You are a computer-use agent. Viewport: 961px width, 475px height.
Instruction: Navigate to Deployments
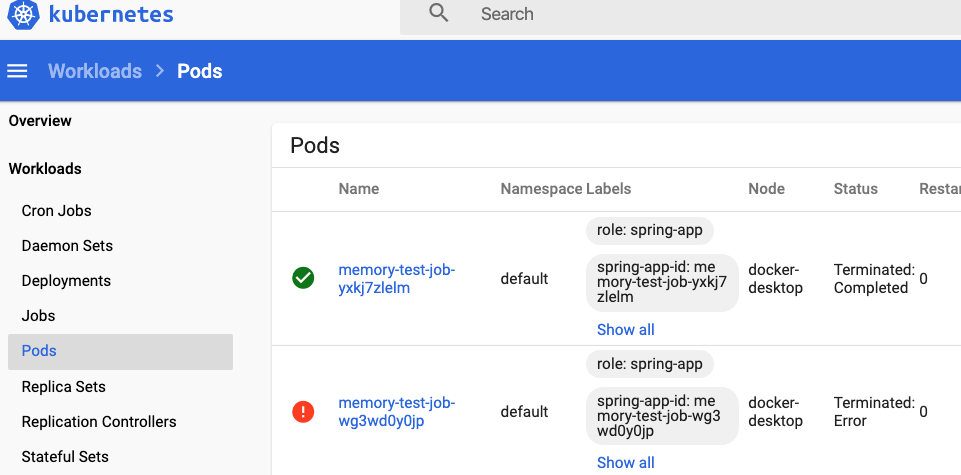66,281
